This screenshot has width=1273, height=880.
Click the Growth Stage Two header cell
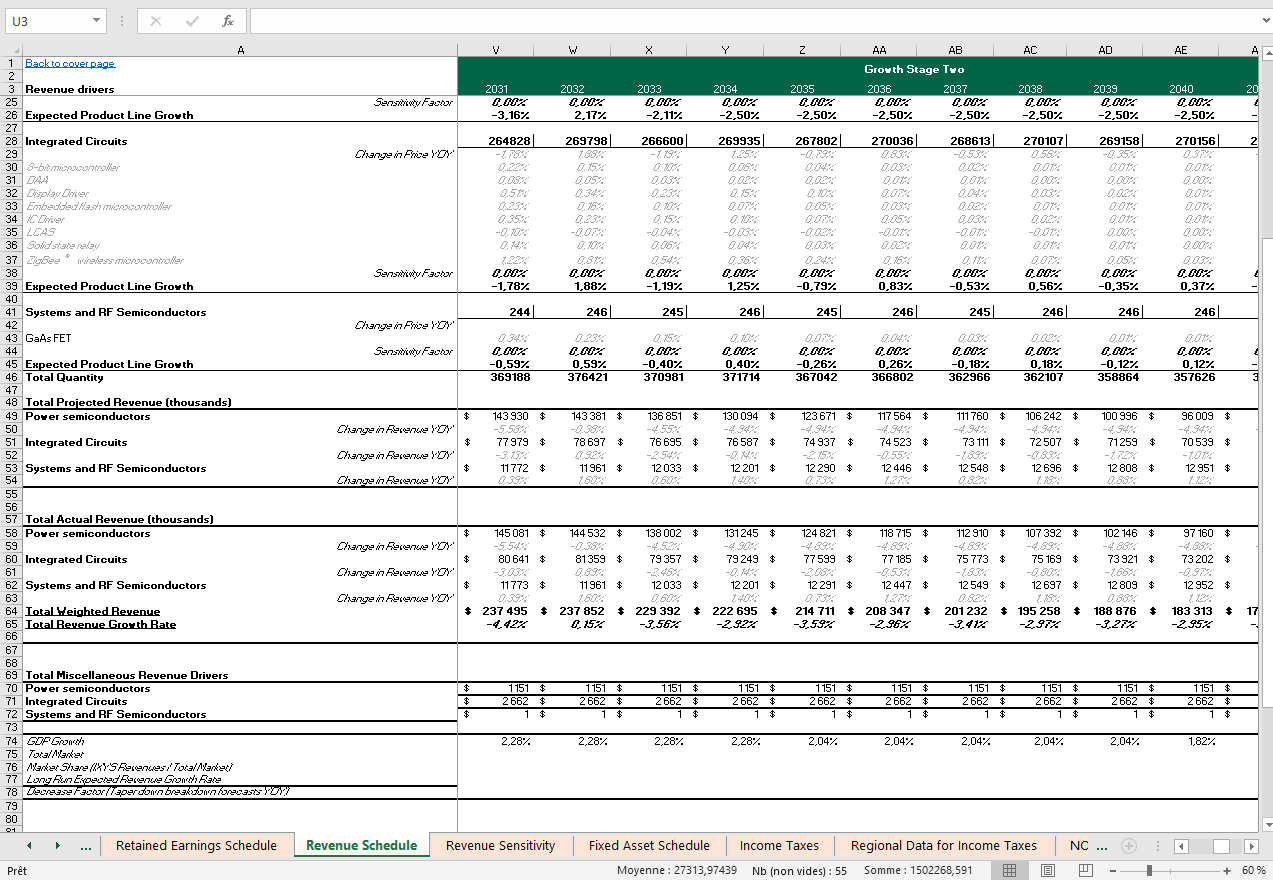tap(913, 69)
